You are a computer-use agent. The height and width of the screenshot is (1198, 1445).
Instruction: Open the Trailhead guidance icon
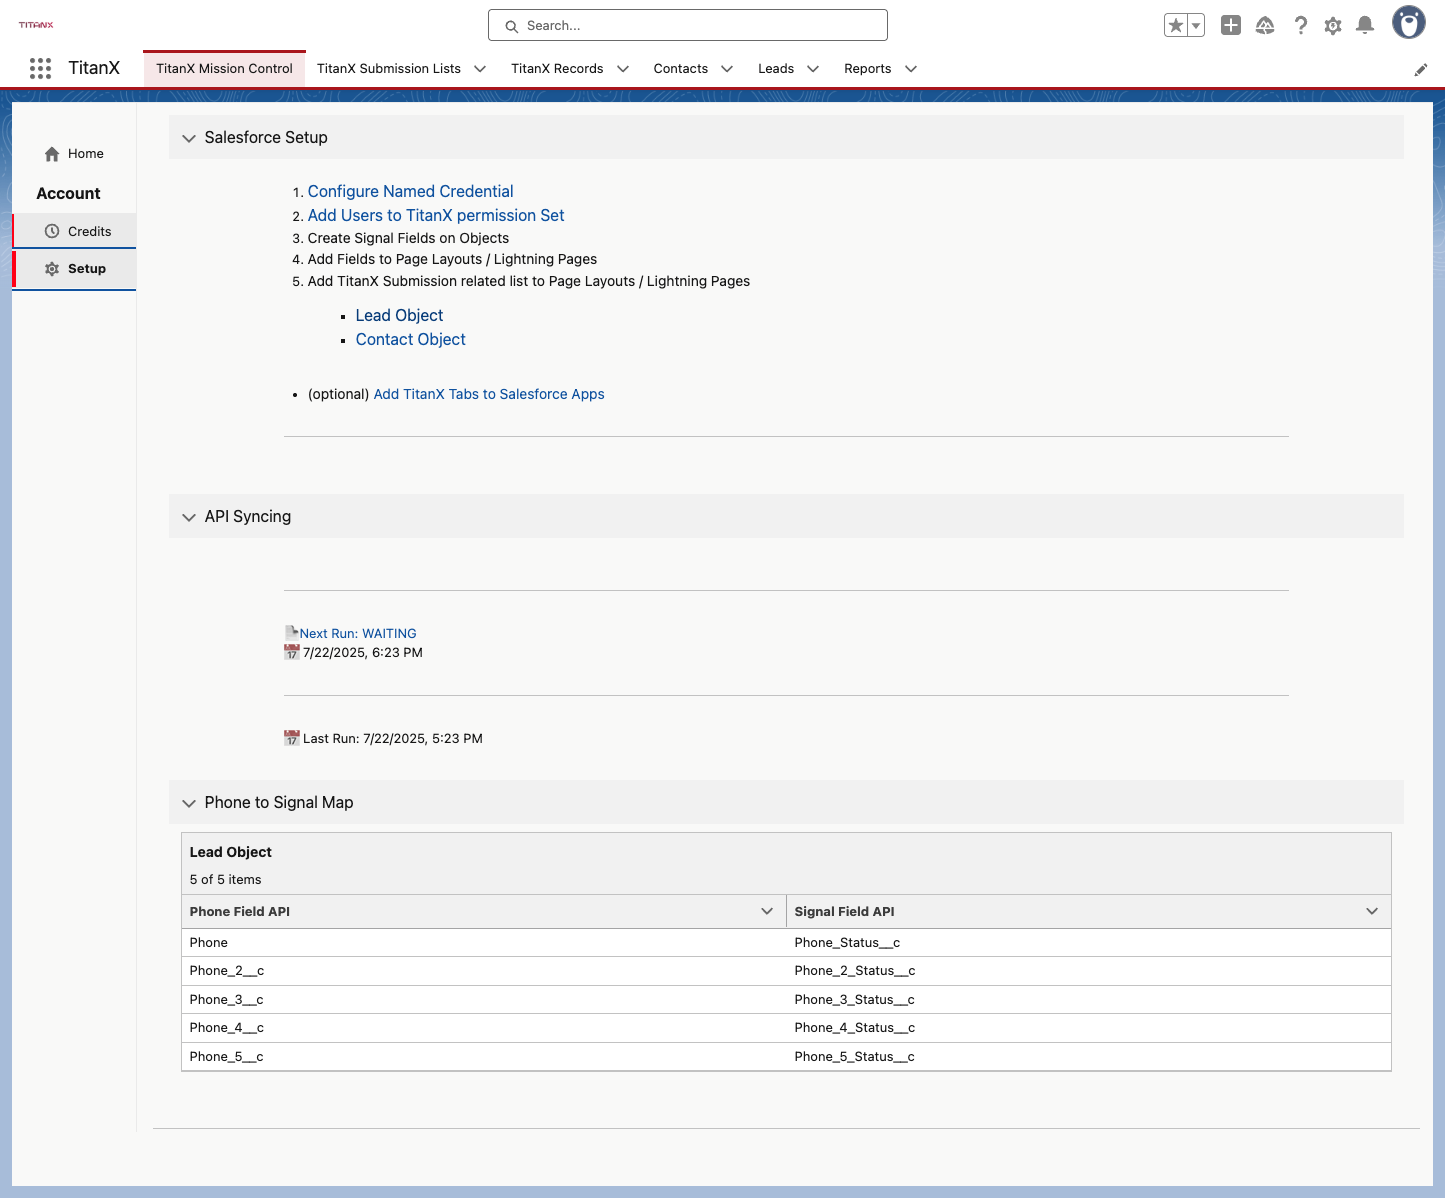click(x=1265, y=26)
